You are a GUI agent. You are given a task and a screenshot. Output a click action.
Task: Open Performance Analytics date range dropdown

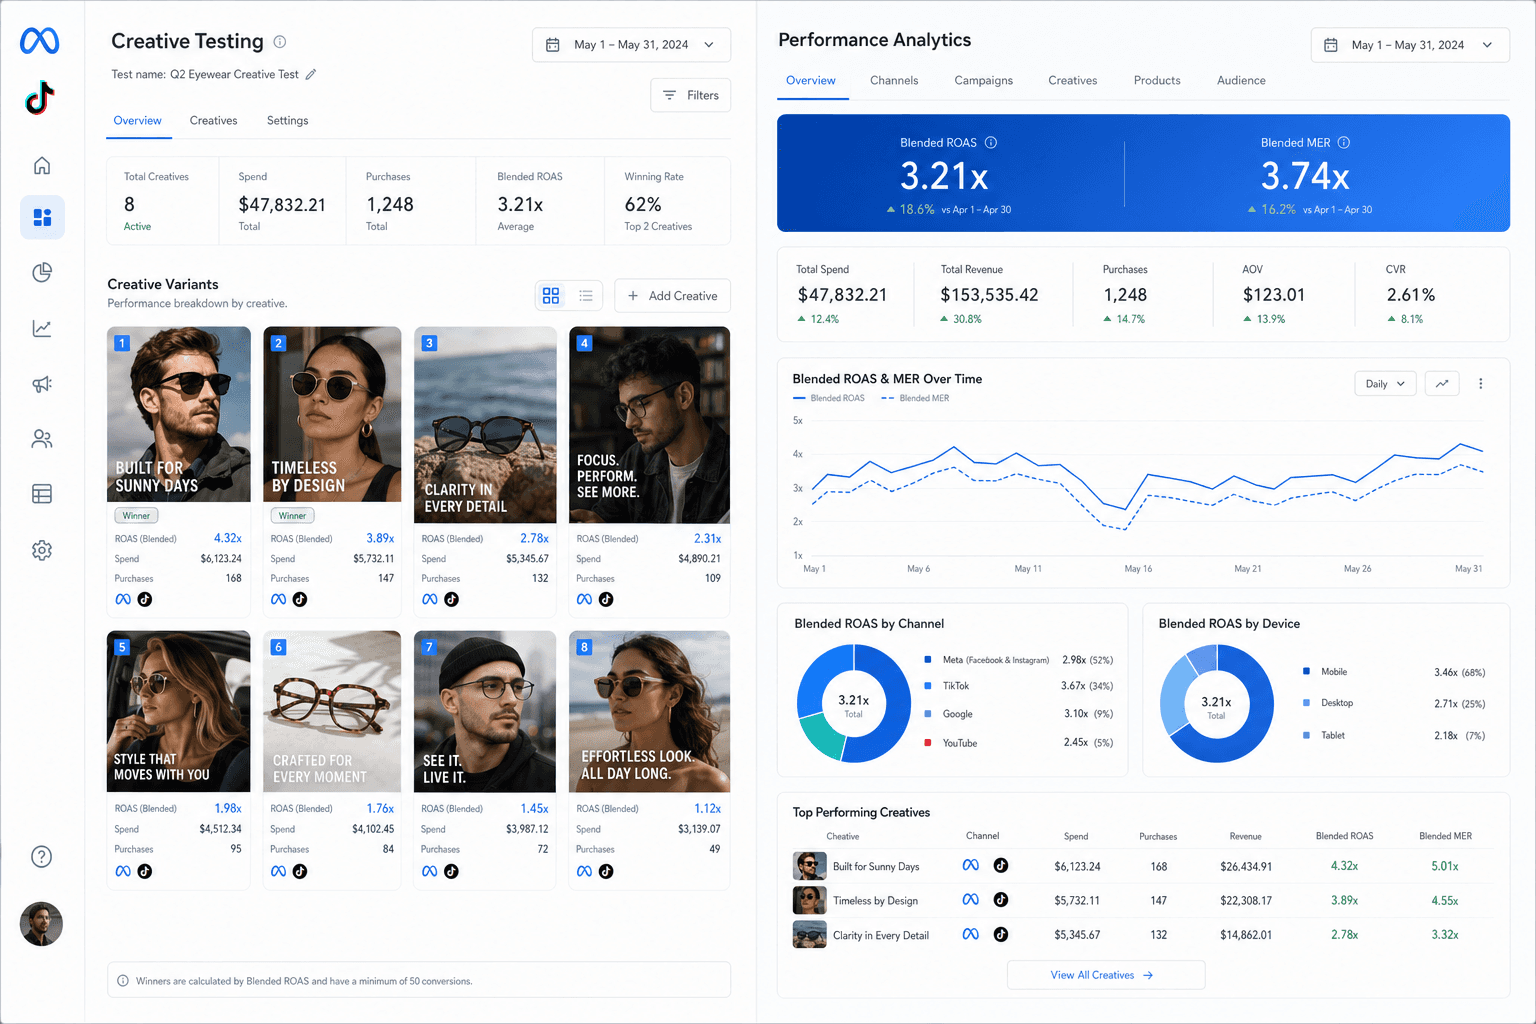[1410, 45]
